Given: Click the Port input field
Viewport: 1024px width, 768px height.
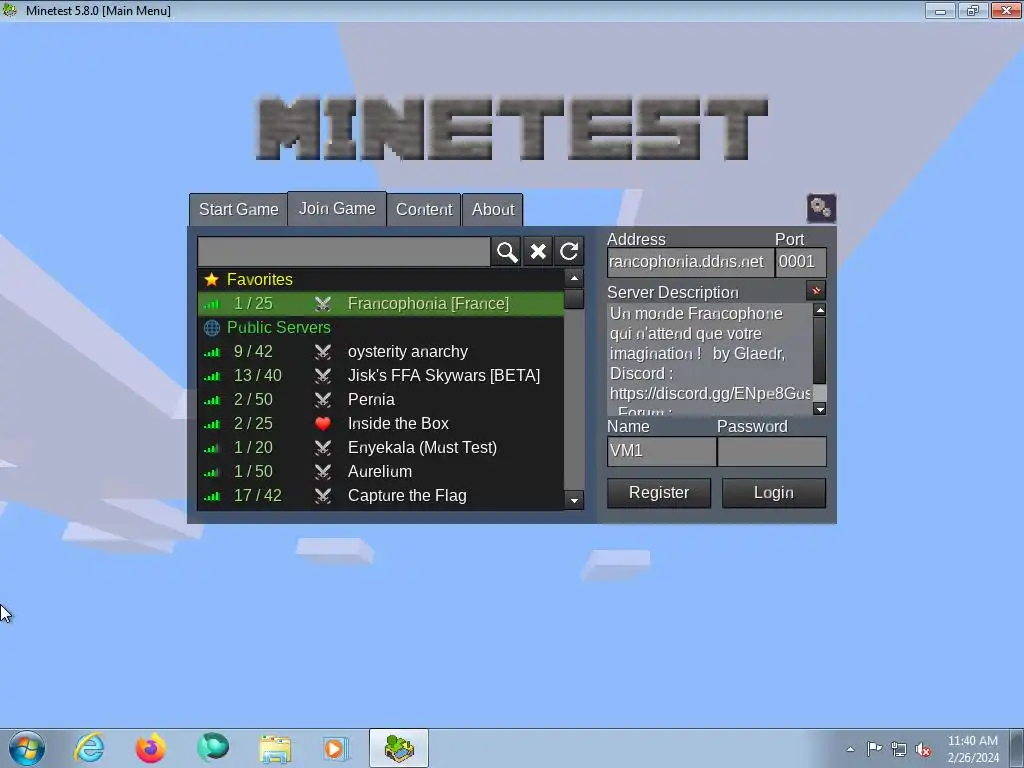Looking at the screenshot, I should tap(801, 262).
